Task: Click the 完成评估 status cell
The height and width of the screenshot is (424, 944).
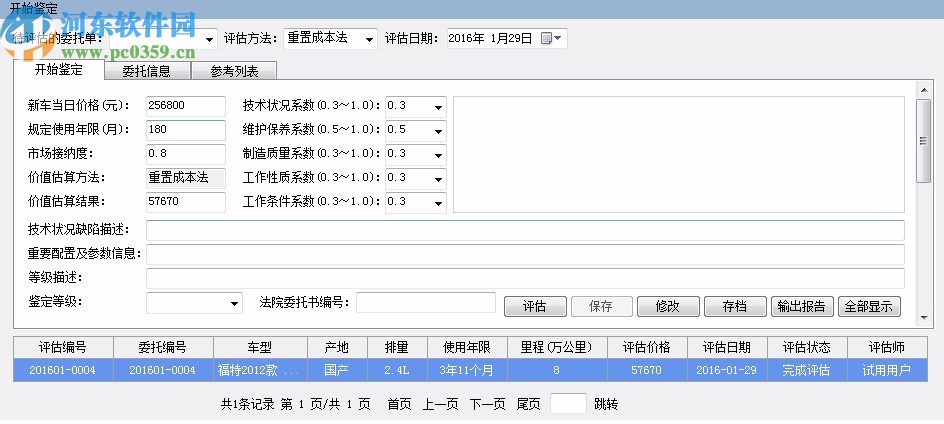Action: [807, 370]
